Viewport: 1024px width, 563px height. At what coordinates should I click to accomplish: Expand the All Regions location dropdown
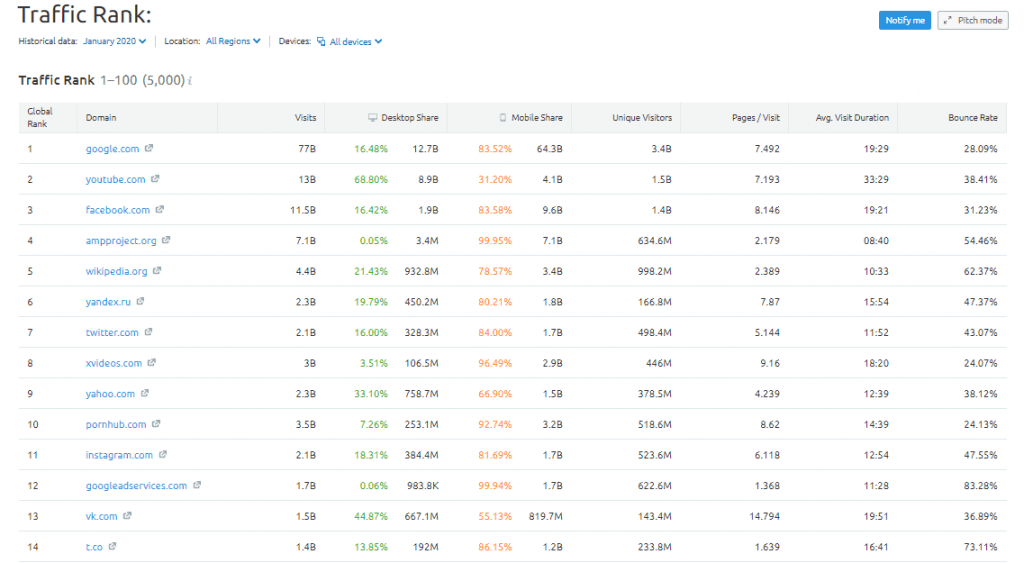[x=233, y=41]
